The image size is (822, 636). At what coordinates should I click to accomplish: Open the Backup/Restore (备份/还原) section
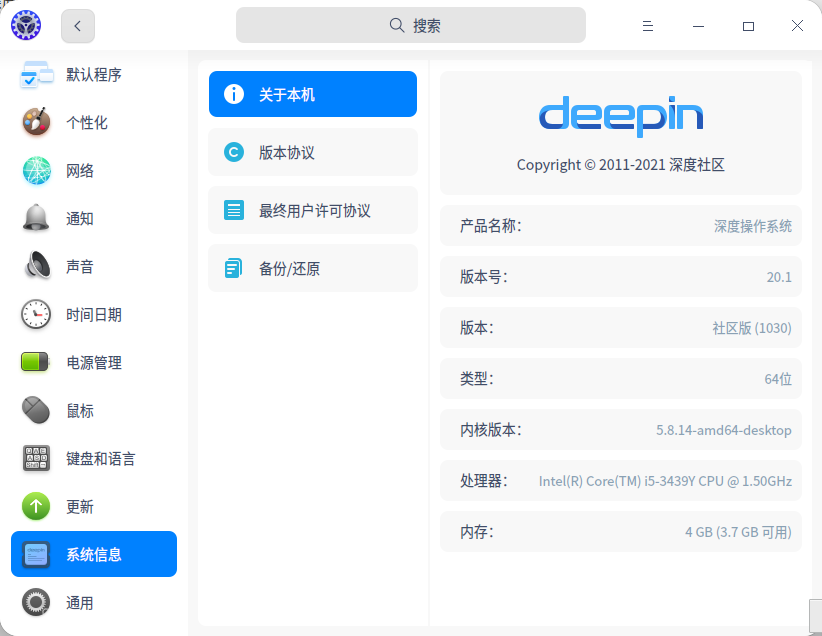[x=313, y=269]
